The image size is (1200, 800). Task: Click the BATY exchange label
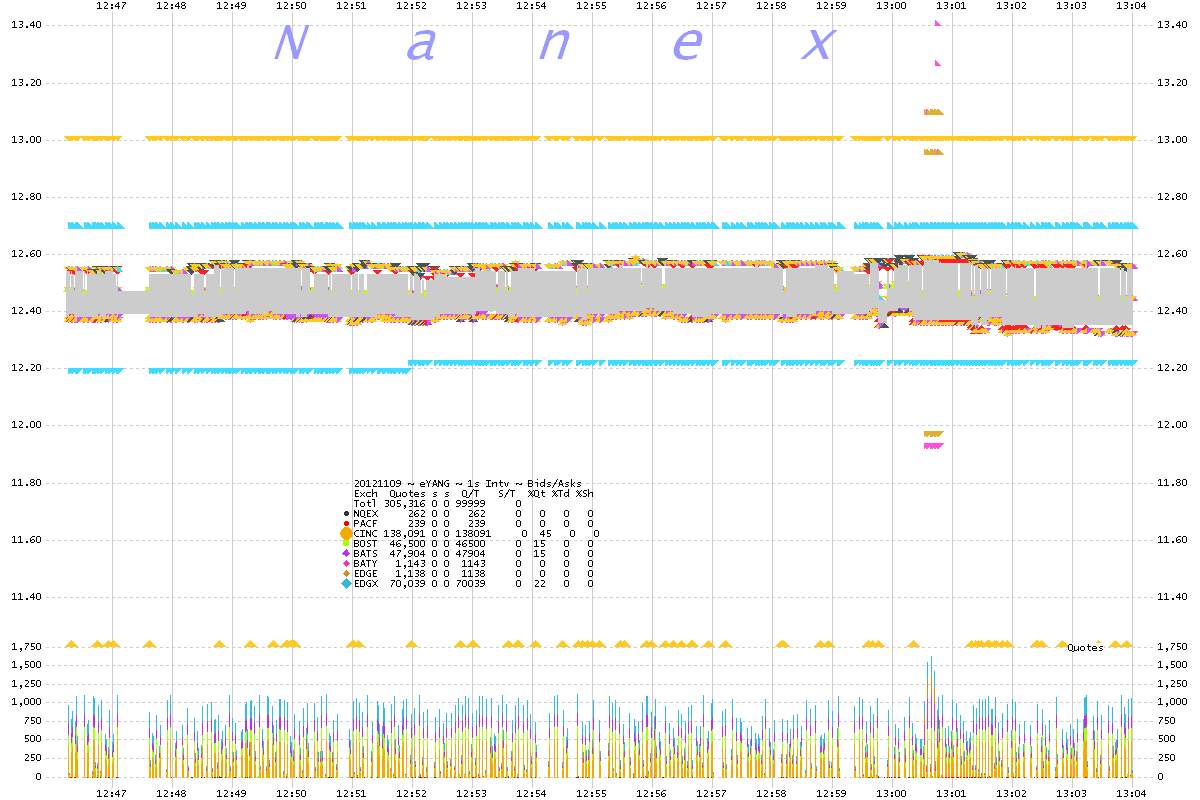[366, 563]
